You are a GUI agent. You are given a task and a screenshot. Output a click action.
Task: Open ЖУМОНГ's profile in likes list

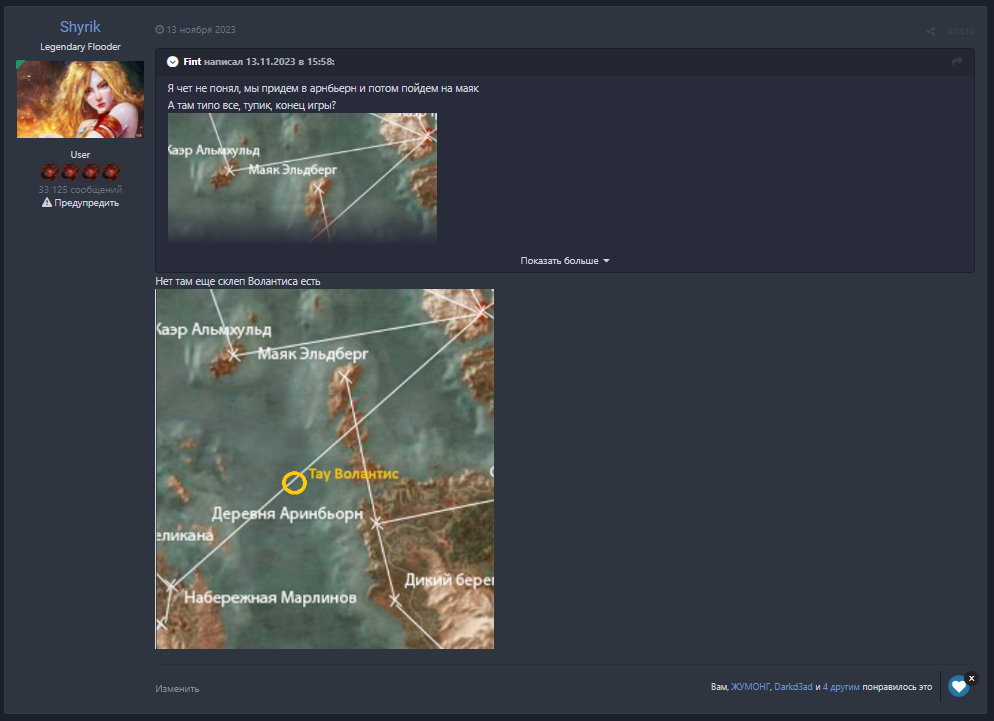pos(750,687)
